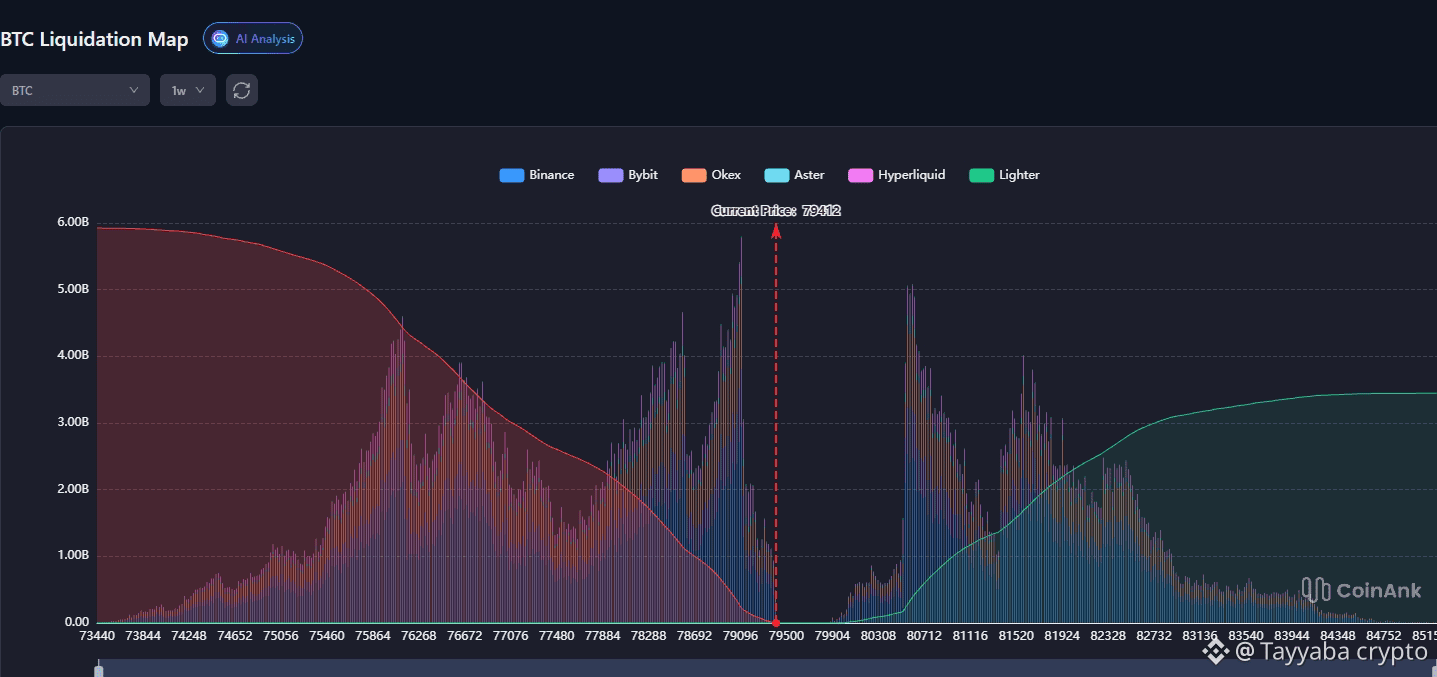Toggle Hyperliquid legend entry

tap(896, 175)
